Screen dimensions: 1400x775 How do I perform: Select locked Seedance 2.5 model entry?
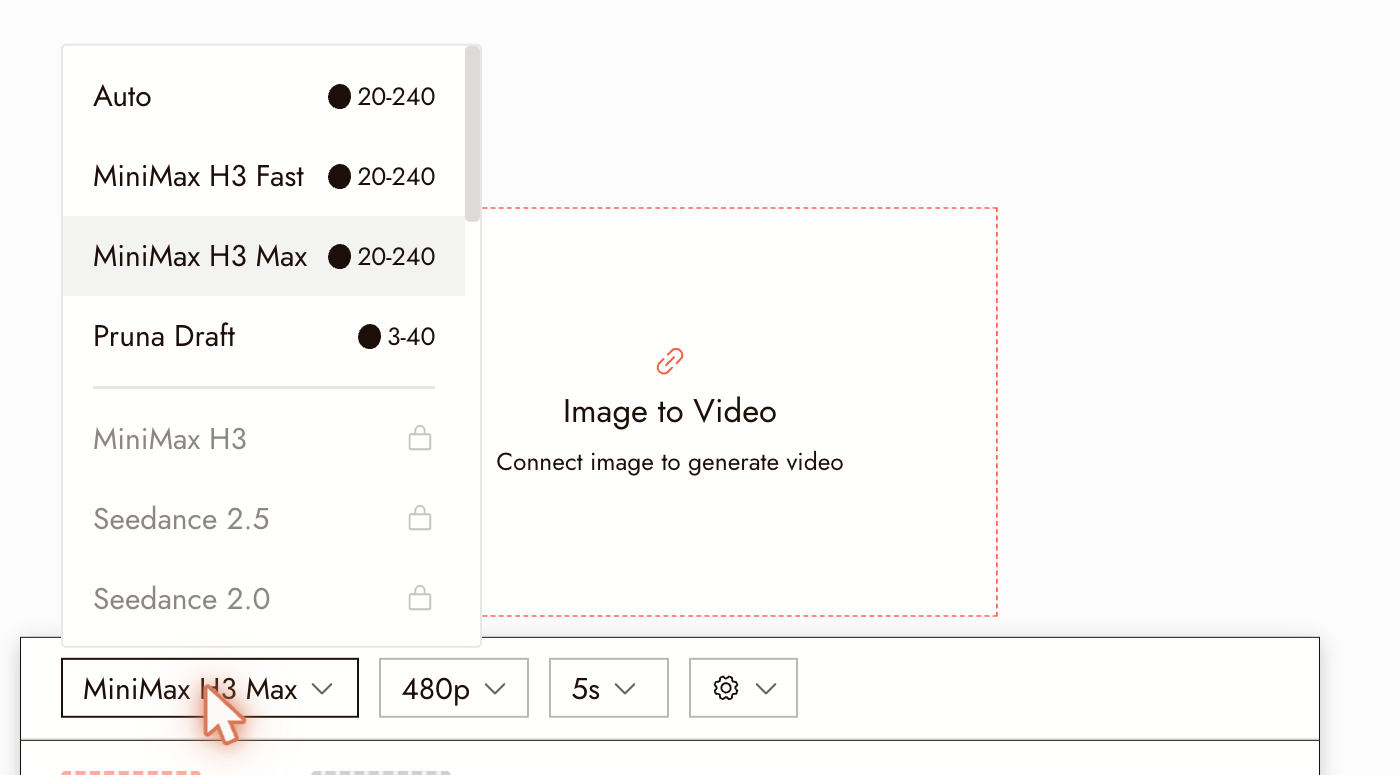264,518
